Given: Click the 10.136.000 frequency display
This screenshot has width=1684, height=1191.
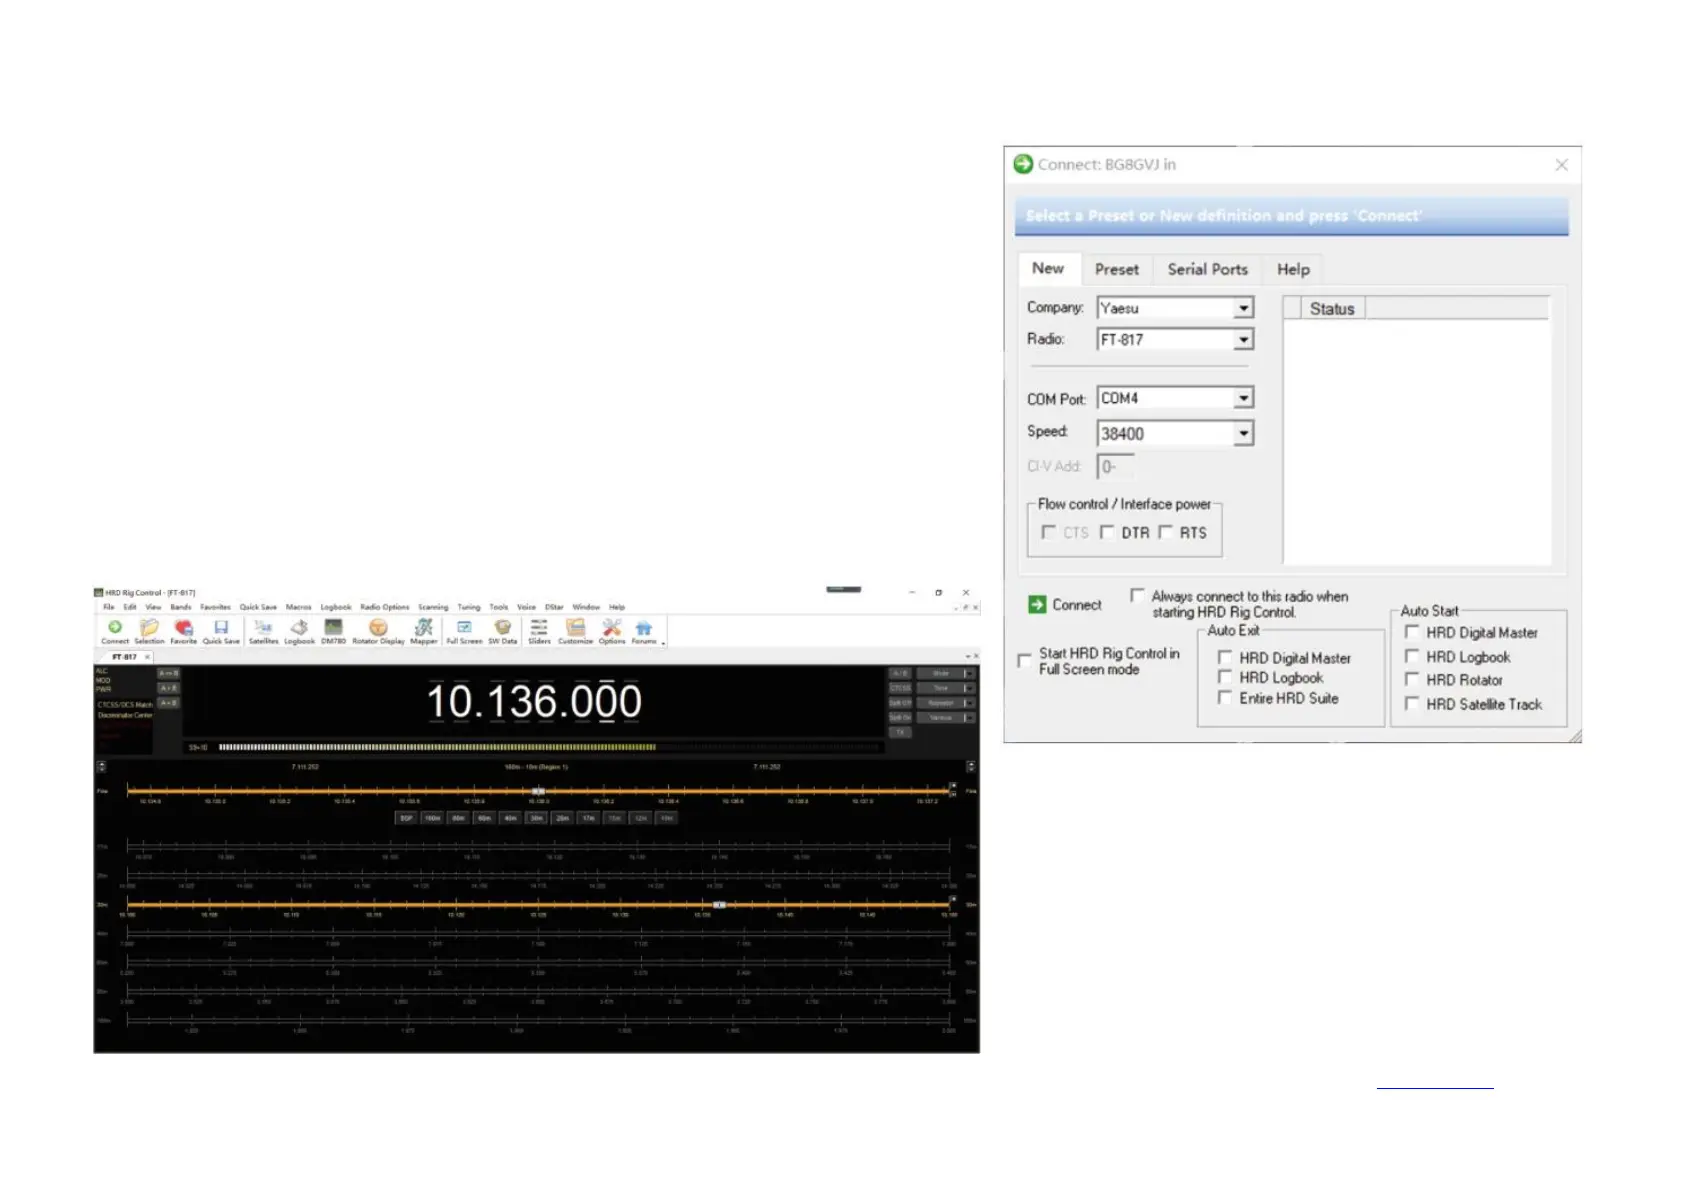Looking at the screenshot, I should click(534, 702).
